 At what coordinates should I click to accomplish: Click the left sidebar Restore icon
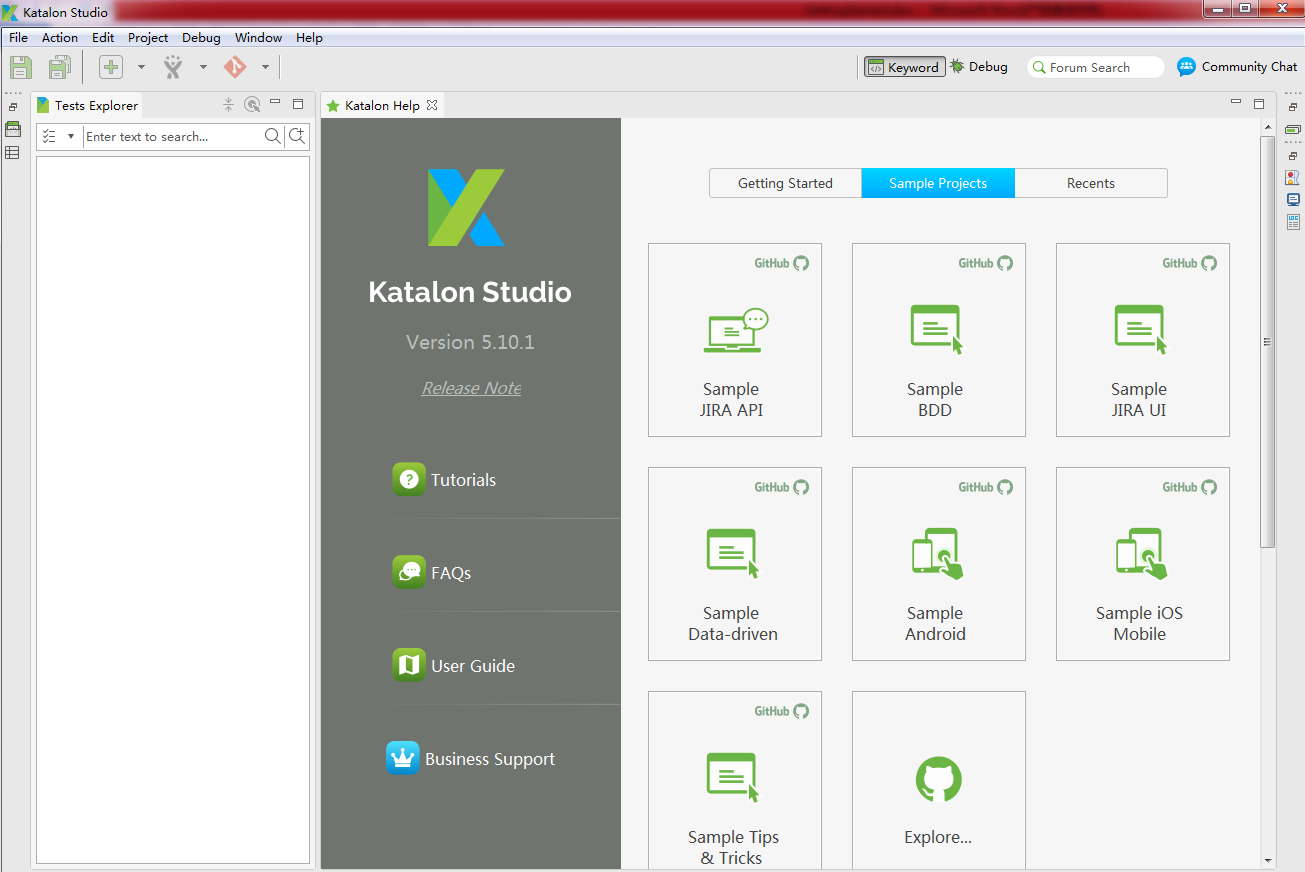tap(13, 107)
